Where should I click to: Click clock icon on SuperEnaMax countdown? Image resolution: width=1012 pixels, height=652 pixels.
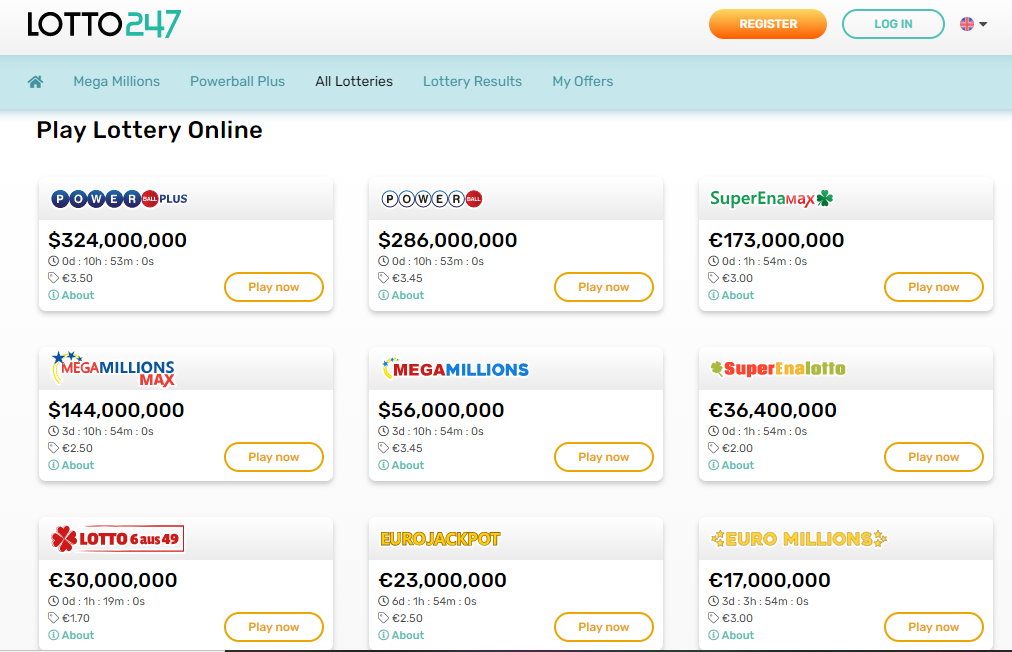pos(713,261)
